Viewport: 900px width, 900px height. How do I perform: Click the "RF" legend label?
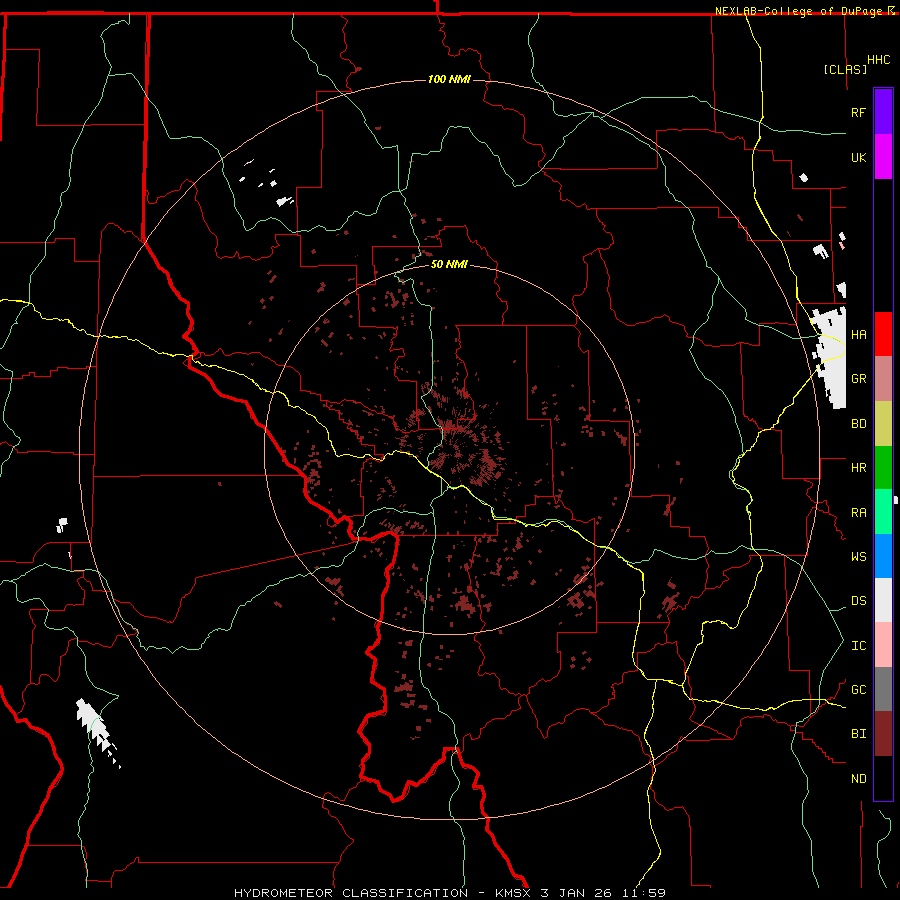pyautogui.click(x=858, y=112)
